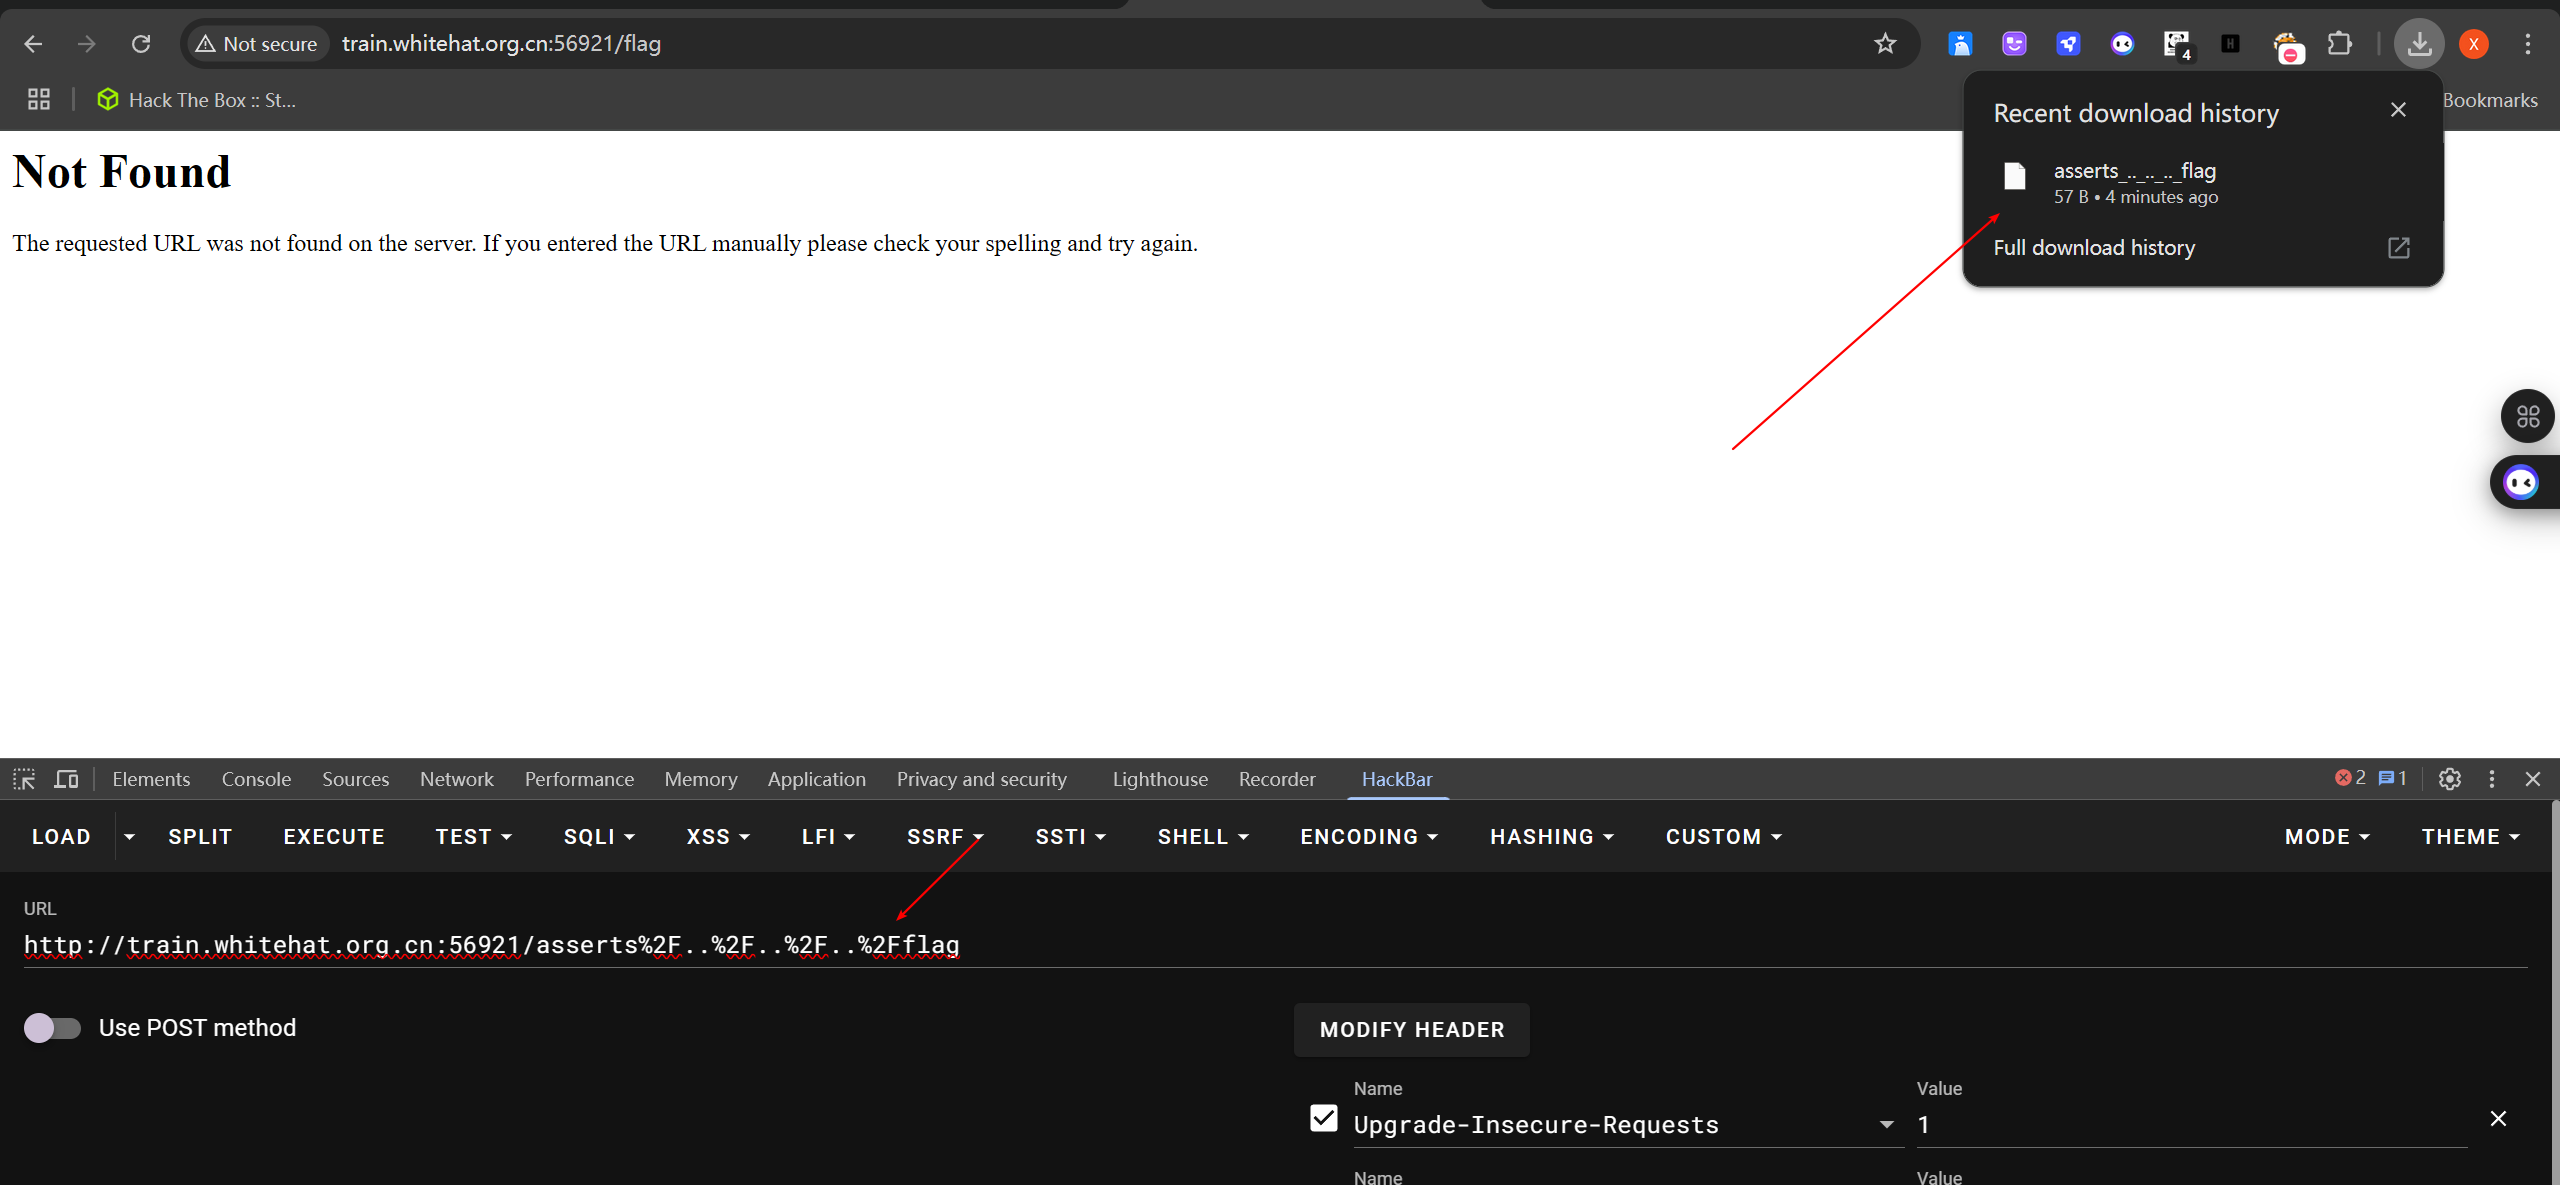Expand the XSS dropdown
The image size is (2560, 1185).
(718, 837)
